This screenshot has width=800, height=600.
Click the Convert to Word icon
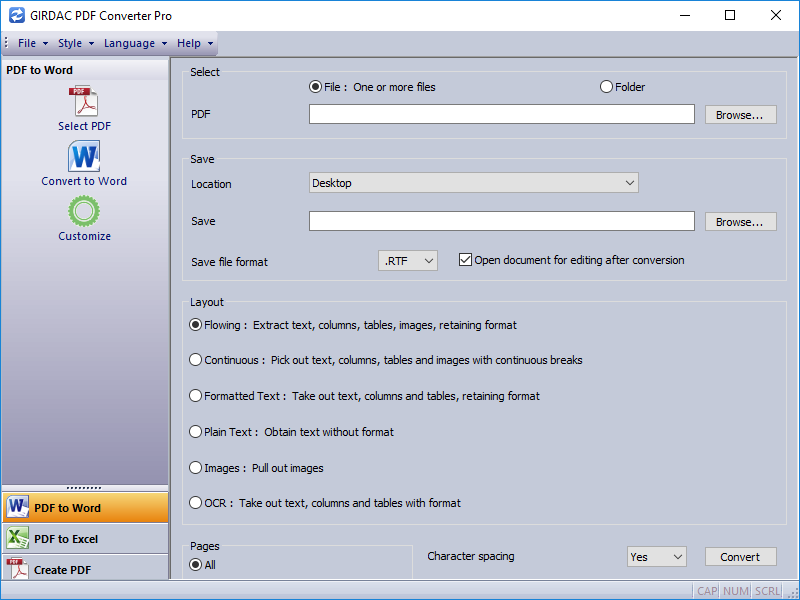84,156
